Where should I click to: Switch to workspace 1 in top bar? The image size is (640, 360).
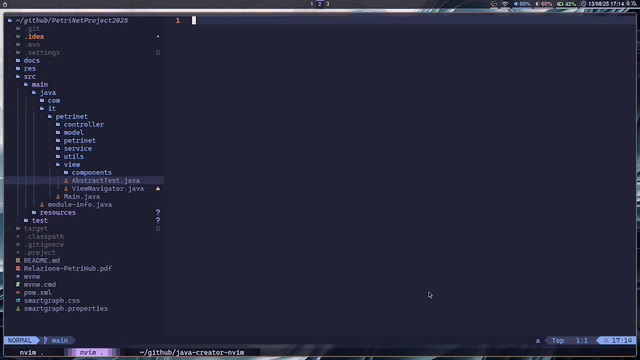[311, 4]
